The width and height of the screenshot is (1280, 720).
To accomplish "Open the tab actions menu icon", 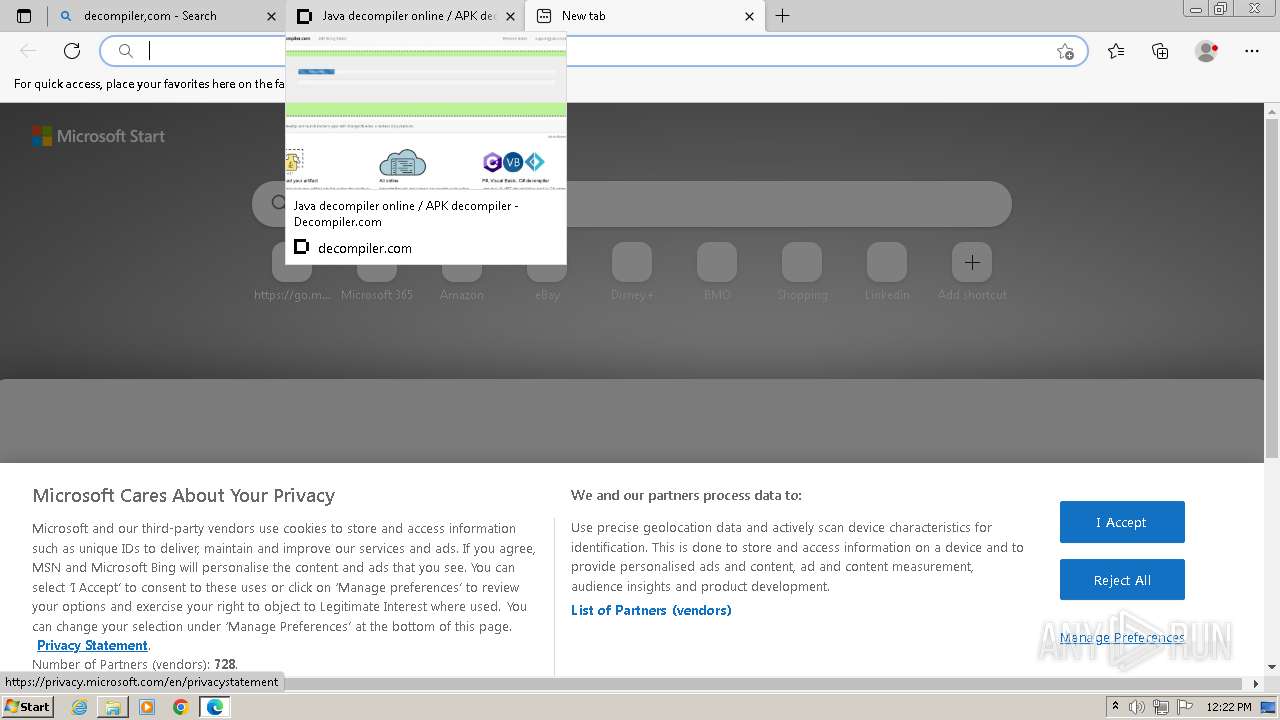I will coord(24,16).
